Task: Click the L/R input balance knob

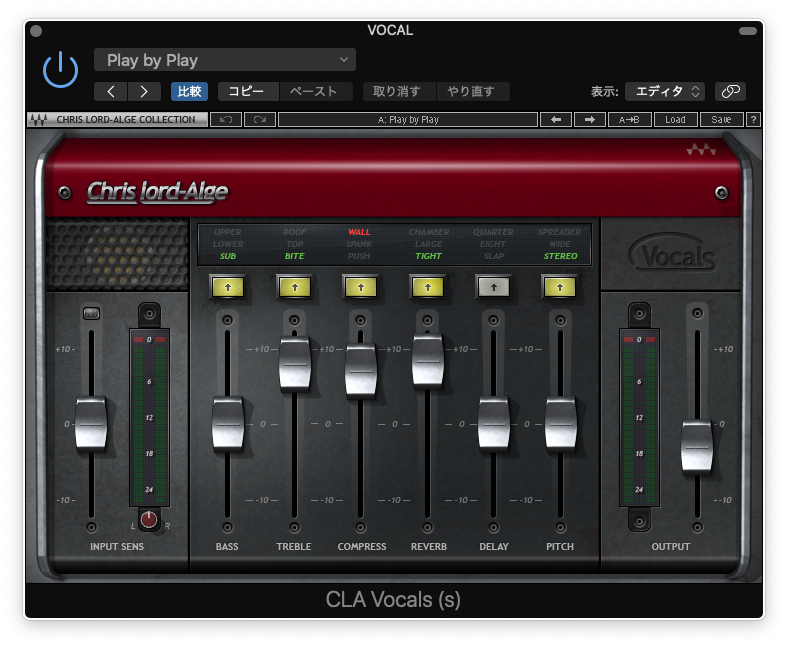Action: pyautogui.click(x=149, y=519)
